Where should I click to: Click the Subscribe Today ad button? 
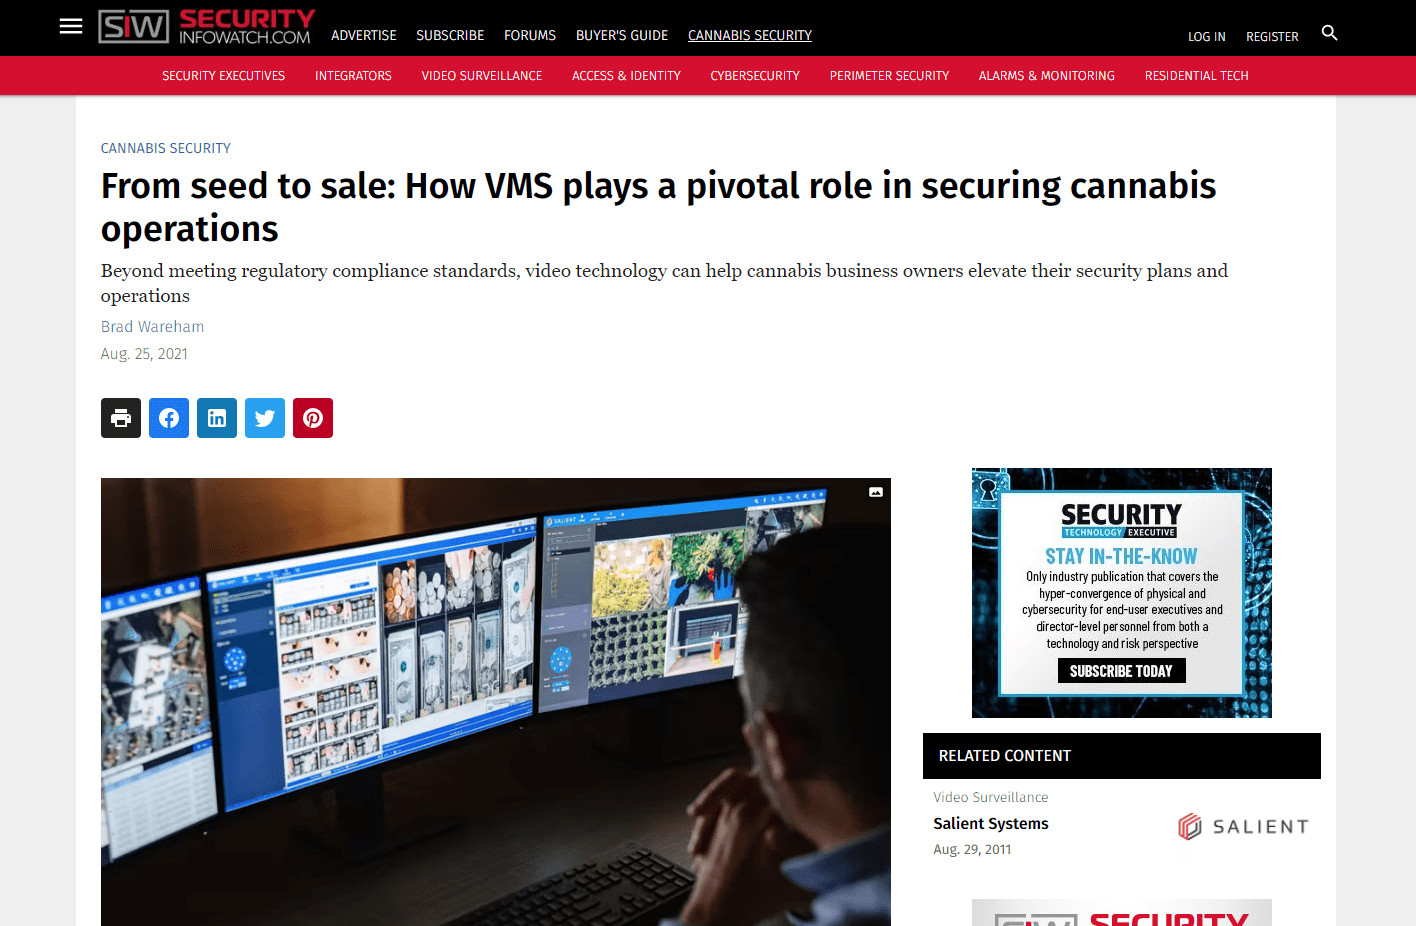(1121, 671)
